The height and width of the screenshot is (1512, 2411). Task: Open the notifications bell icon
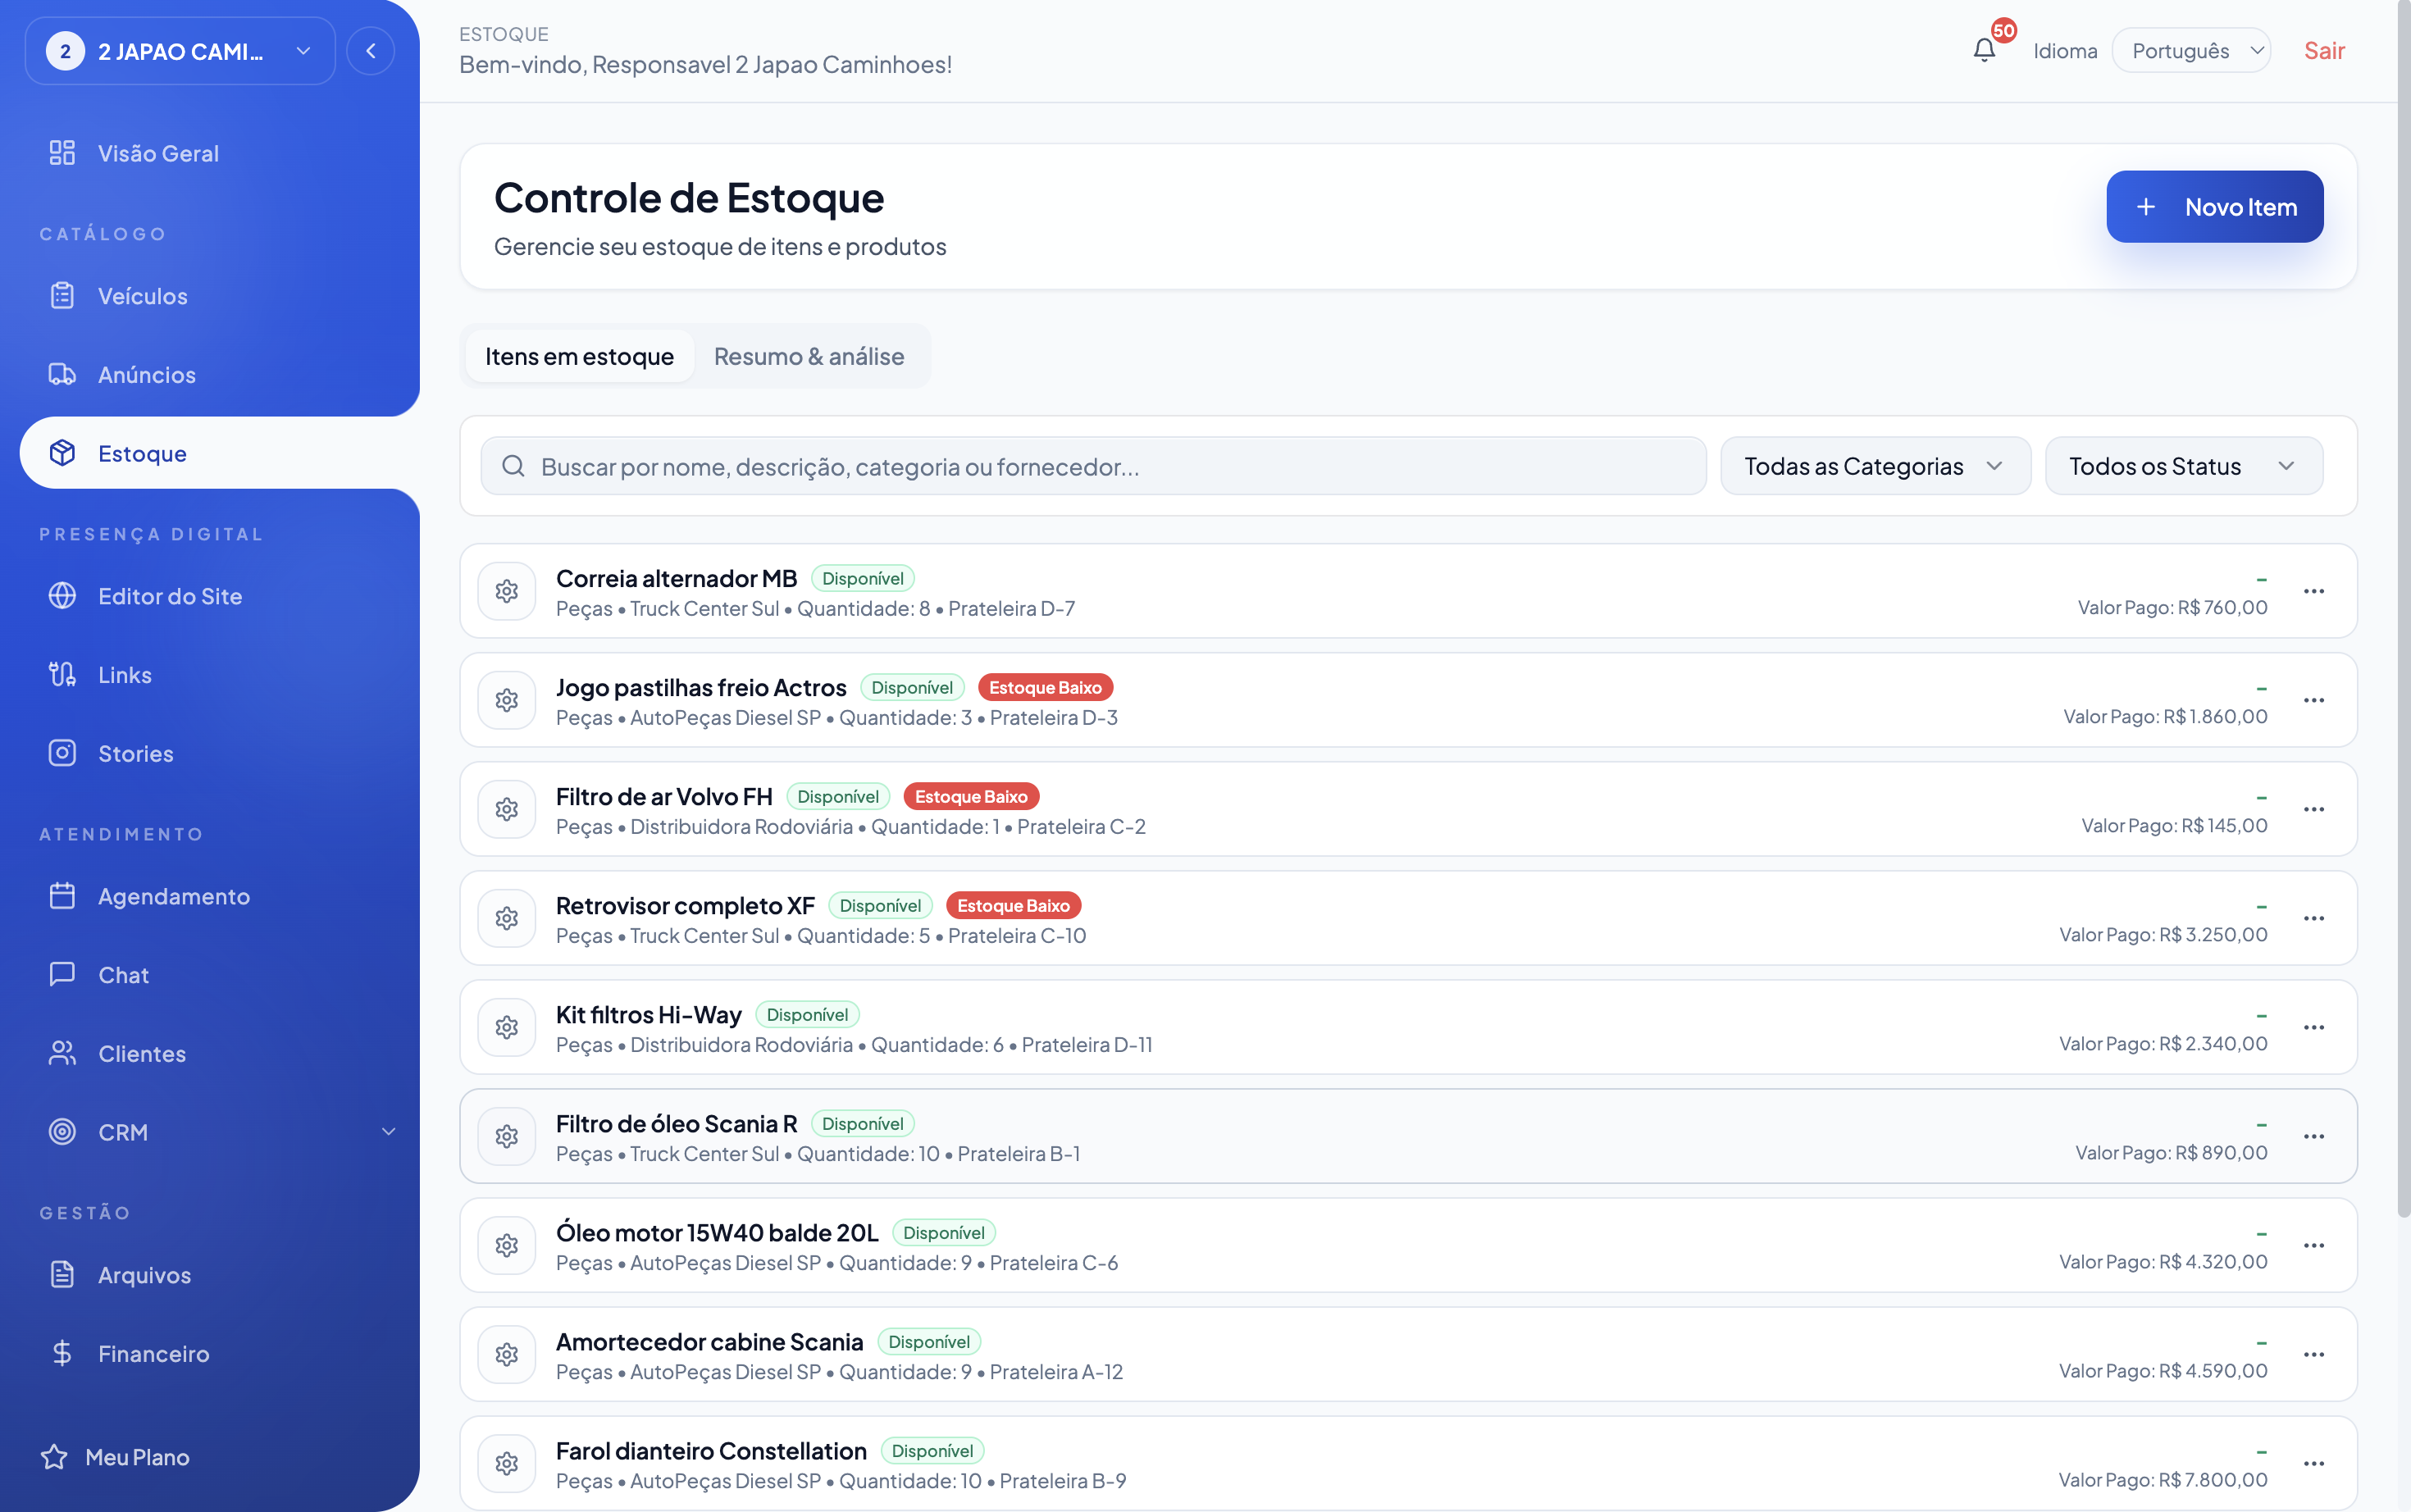point(1984,50)
